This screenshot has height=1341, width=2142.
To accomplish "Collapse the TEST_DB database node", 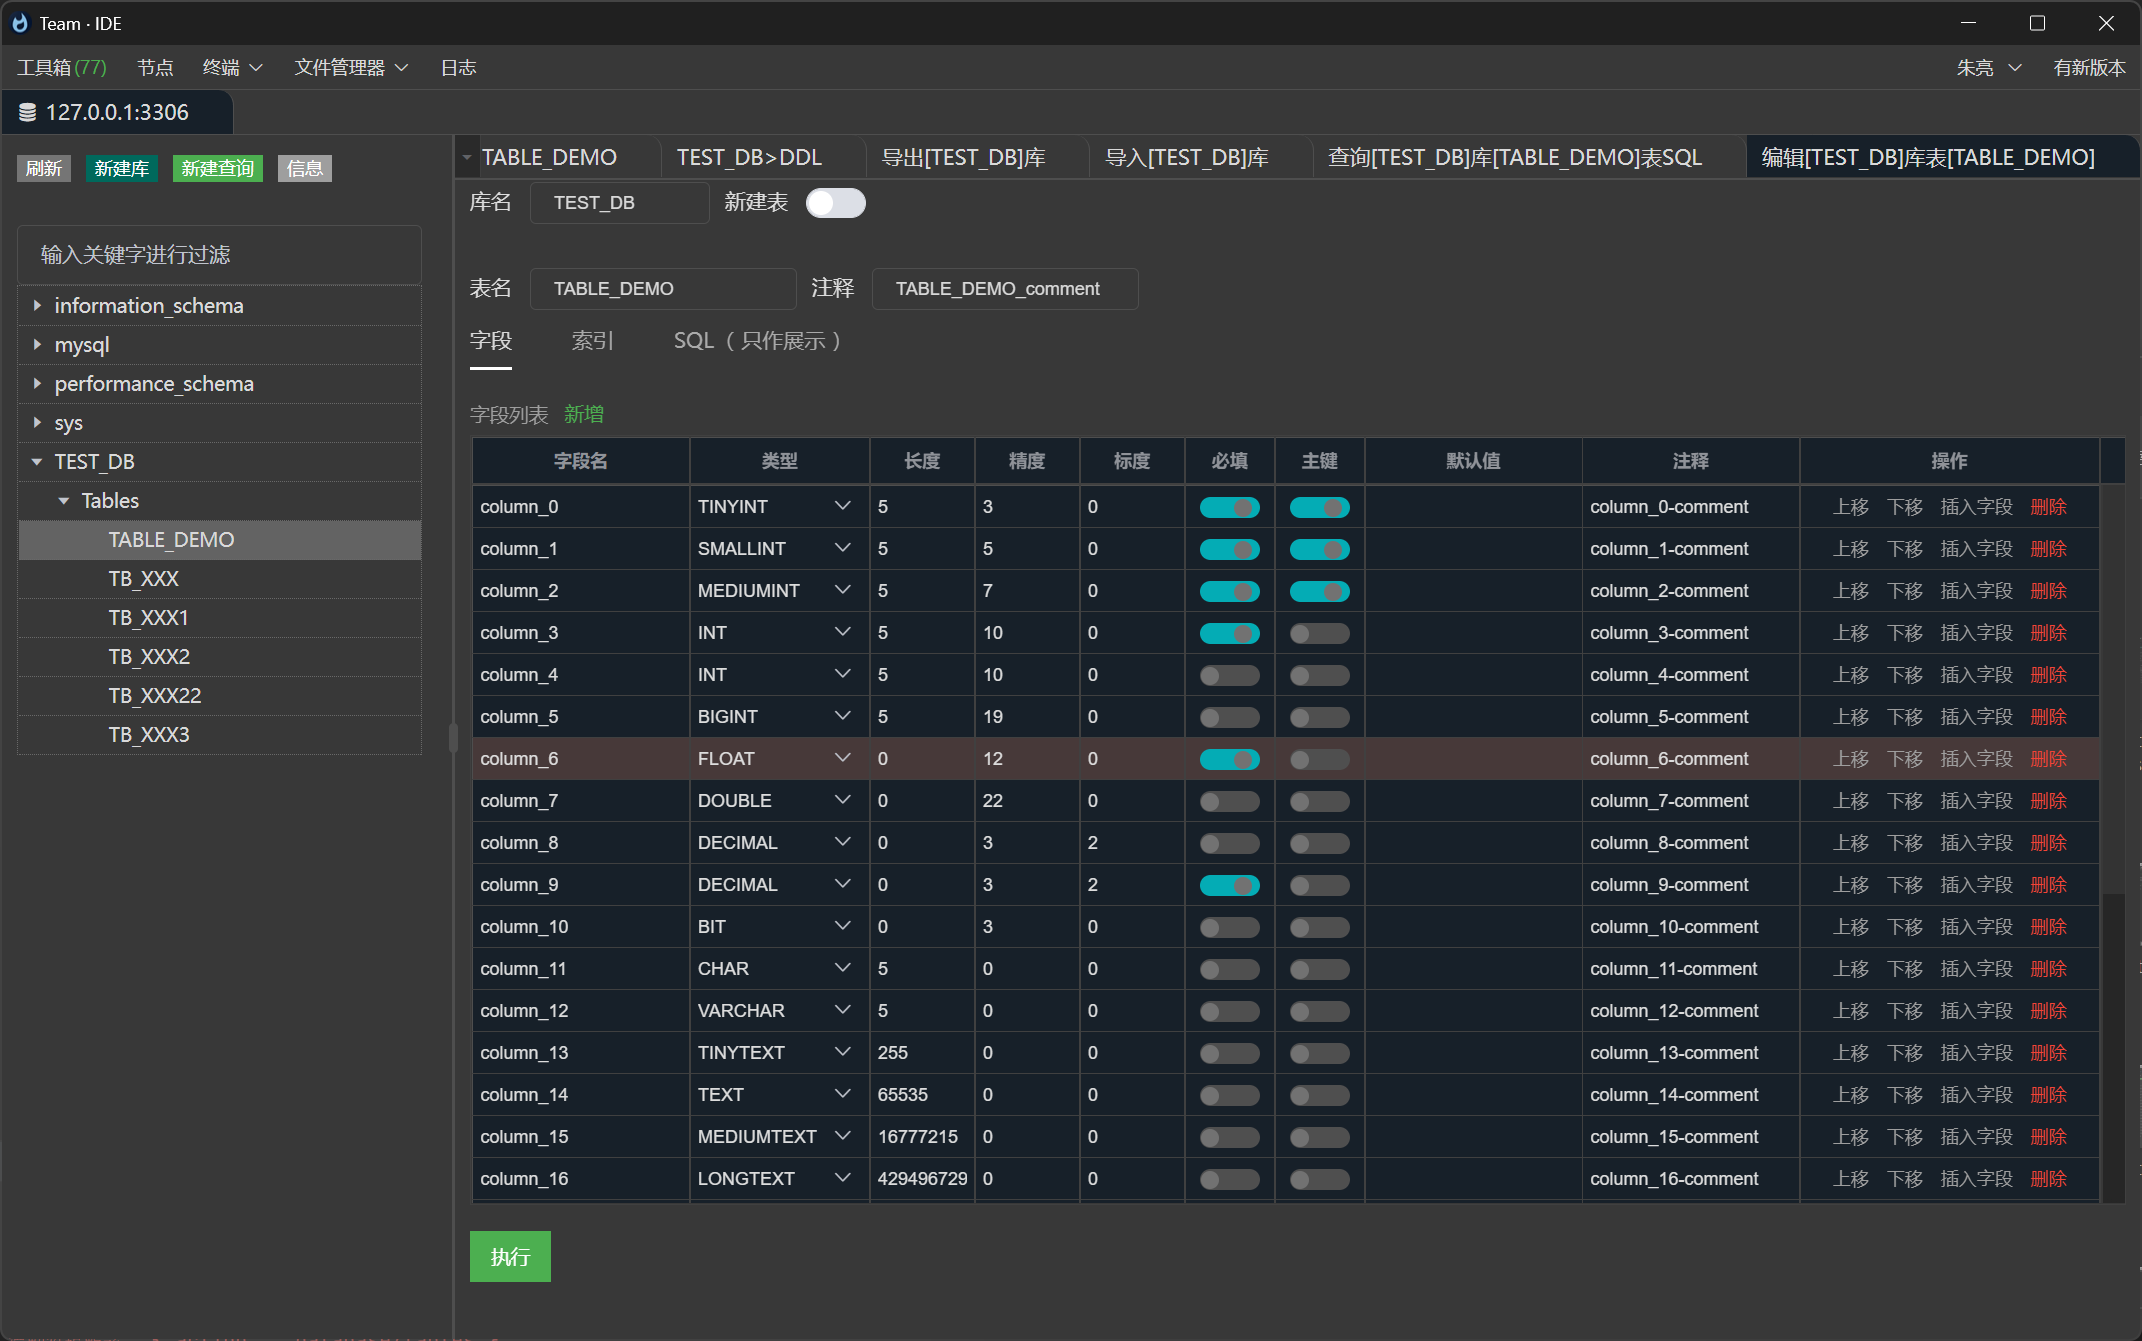I will [37, 461].
